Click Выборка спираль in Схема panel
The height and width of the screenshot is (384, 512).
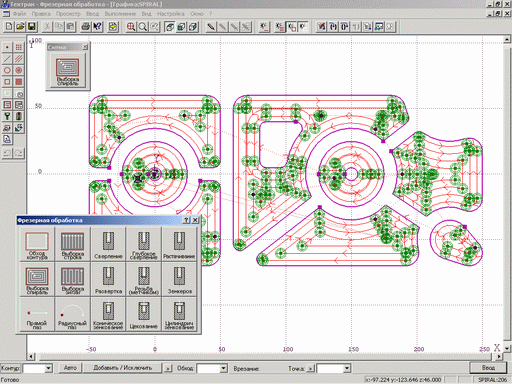68,71
